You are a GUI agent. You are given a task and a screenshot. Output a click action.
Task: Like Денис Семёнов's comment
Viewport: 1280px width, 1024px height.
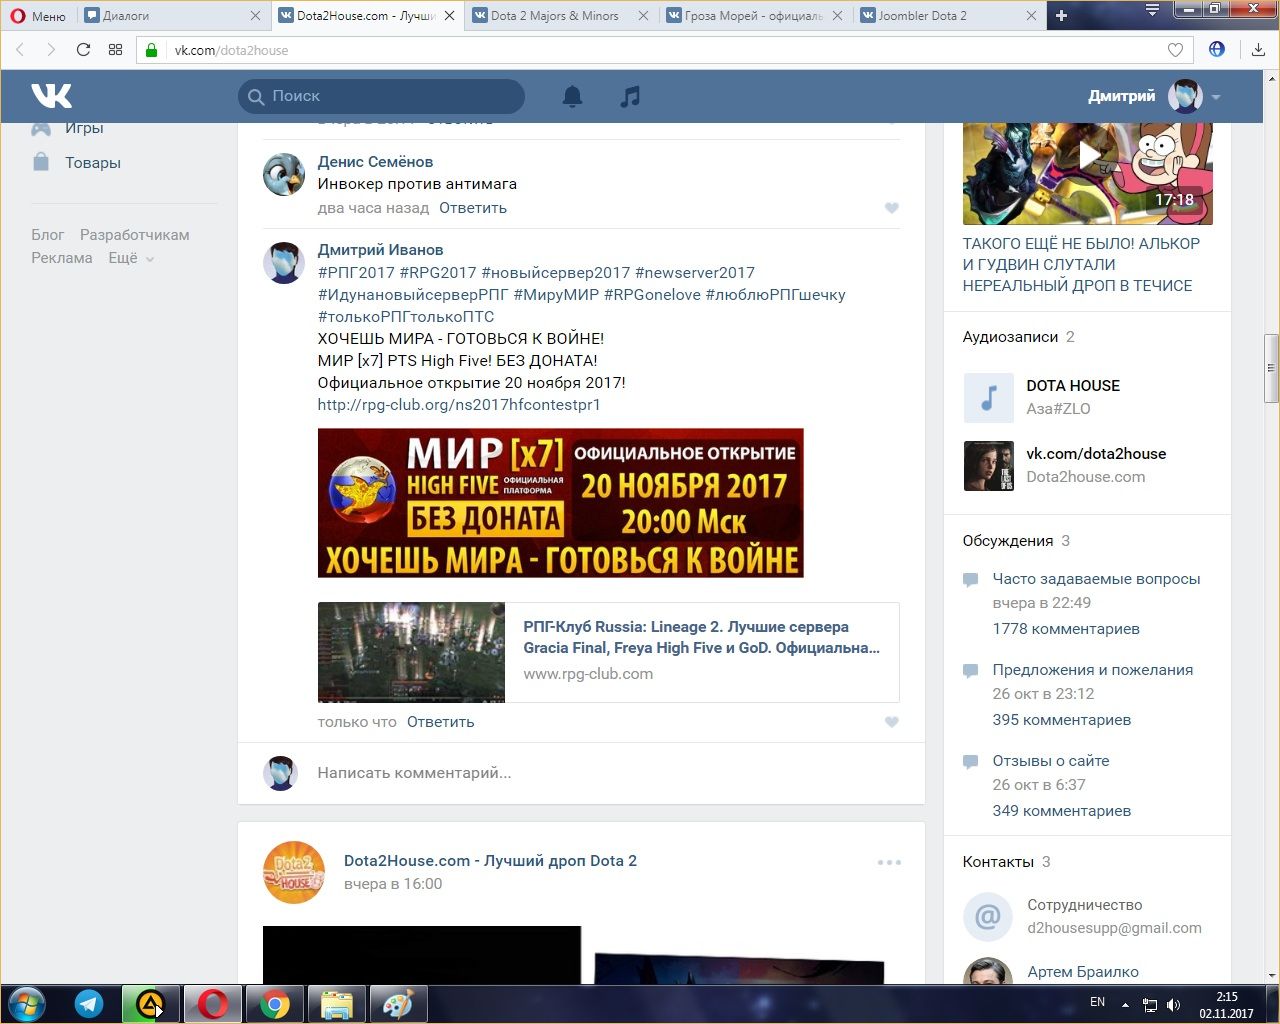(x=891, y=208)
